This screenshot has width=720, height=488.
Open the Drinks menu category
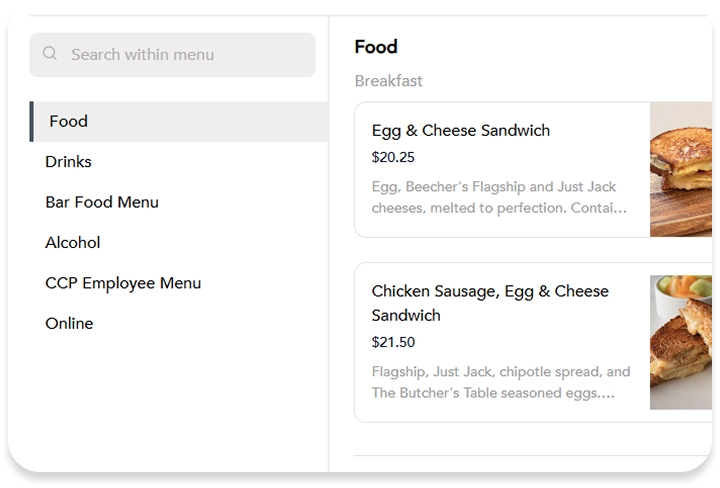click(68, 161)
